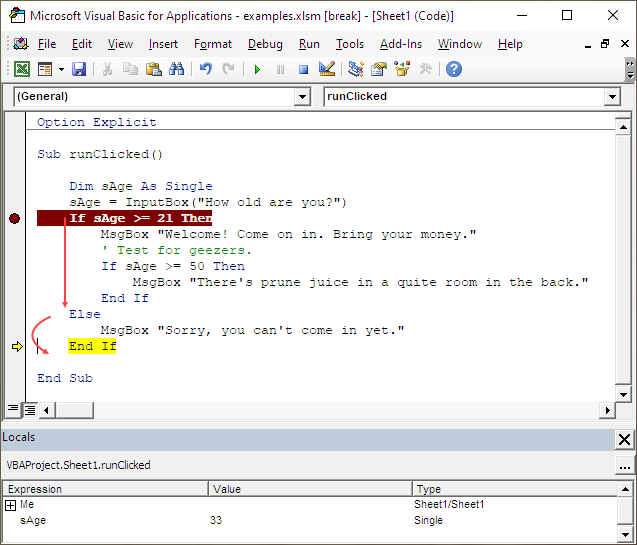Close the Locals window
The height and width of the screenshot is (545, 637).
click(624, 439)
